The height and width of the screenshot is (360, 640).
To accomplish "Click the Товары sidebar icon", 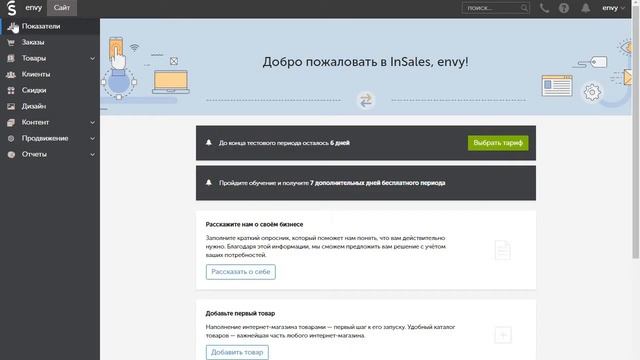I will [11, 58].
